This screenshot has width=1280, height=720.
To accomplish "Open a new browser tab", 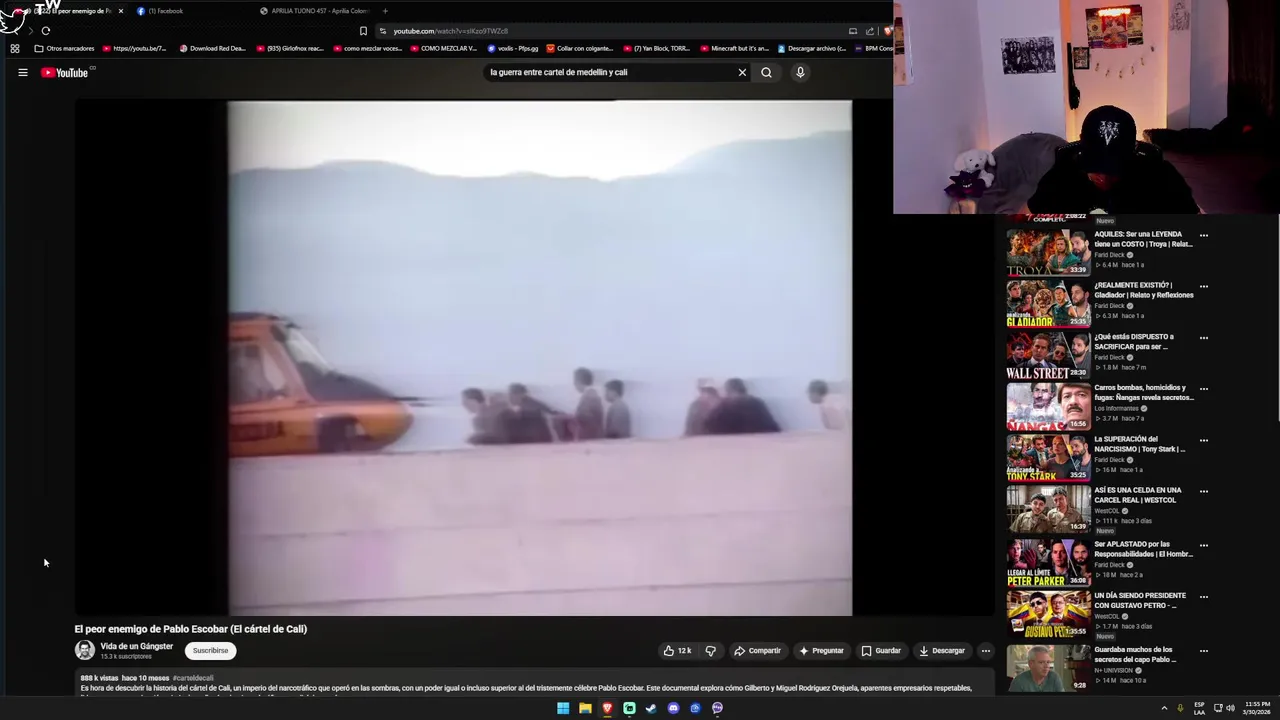I will click(385, 11).
